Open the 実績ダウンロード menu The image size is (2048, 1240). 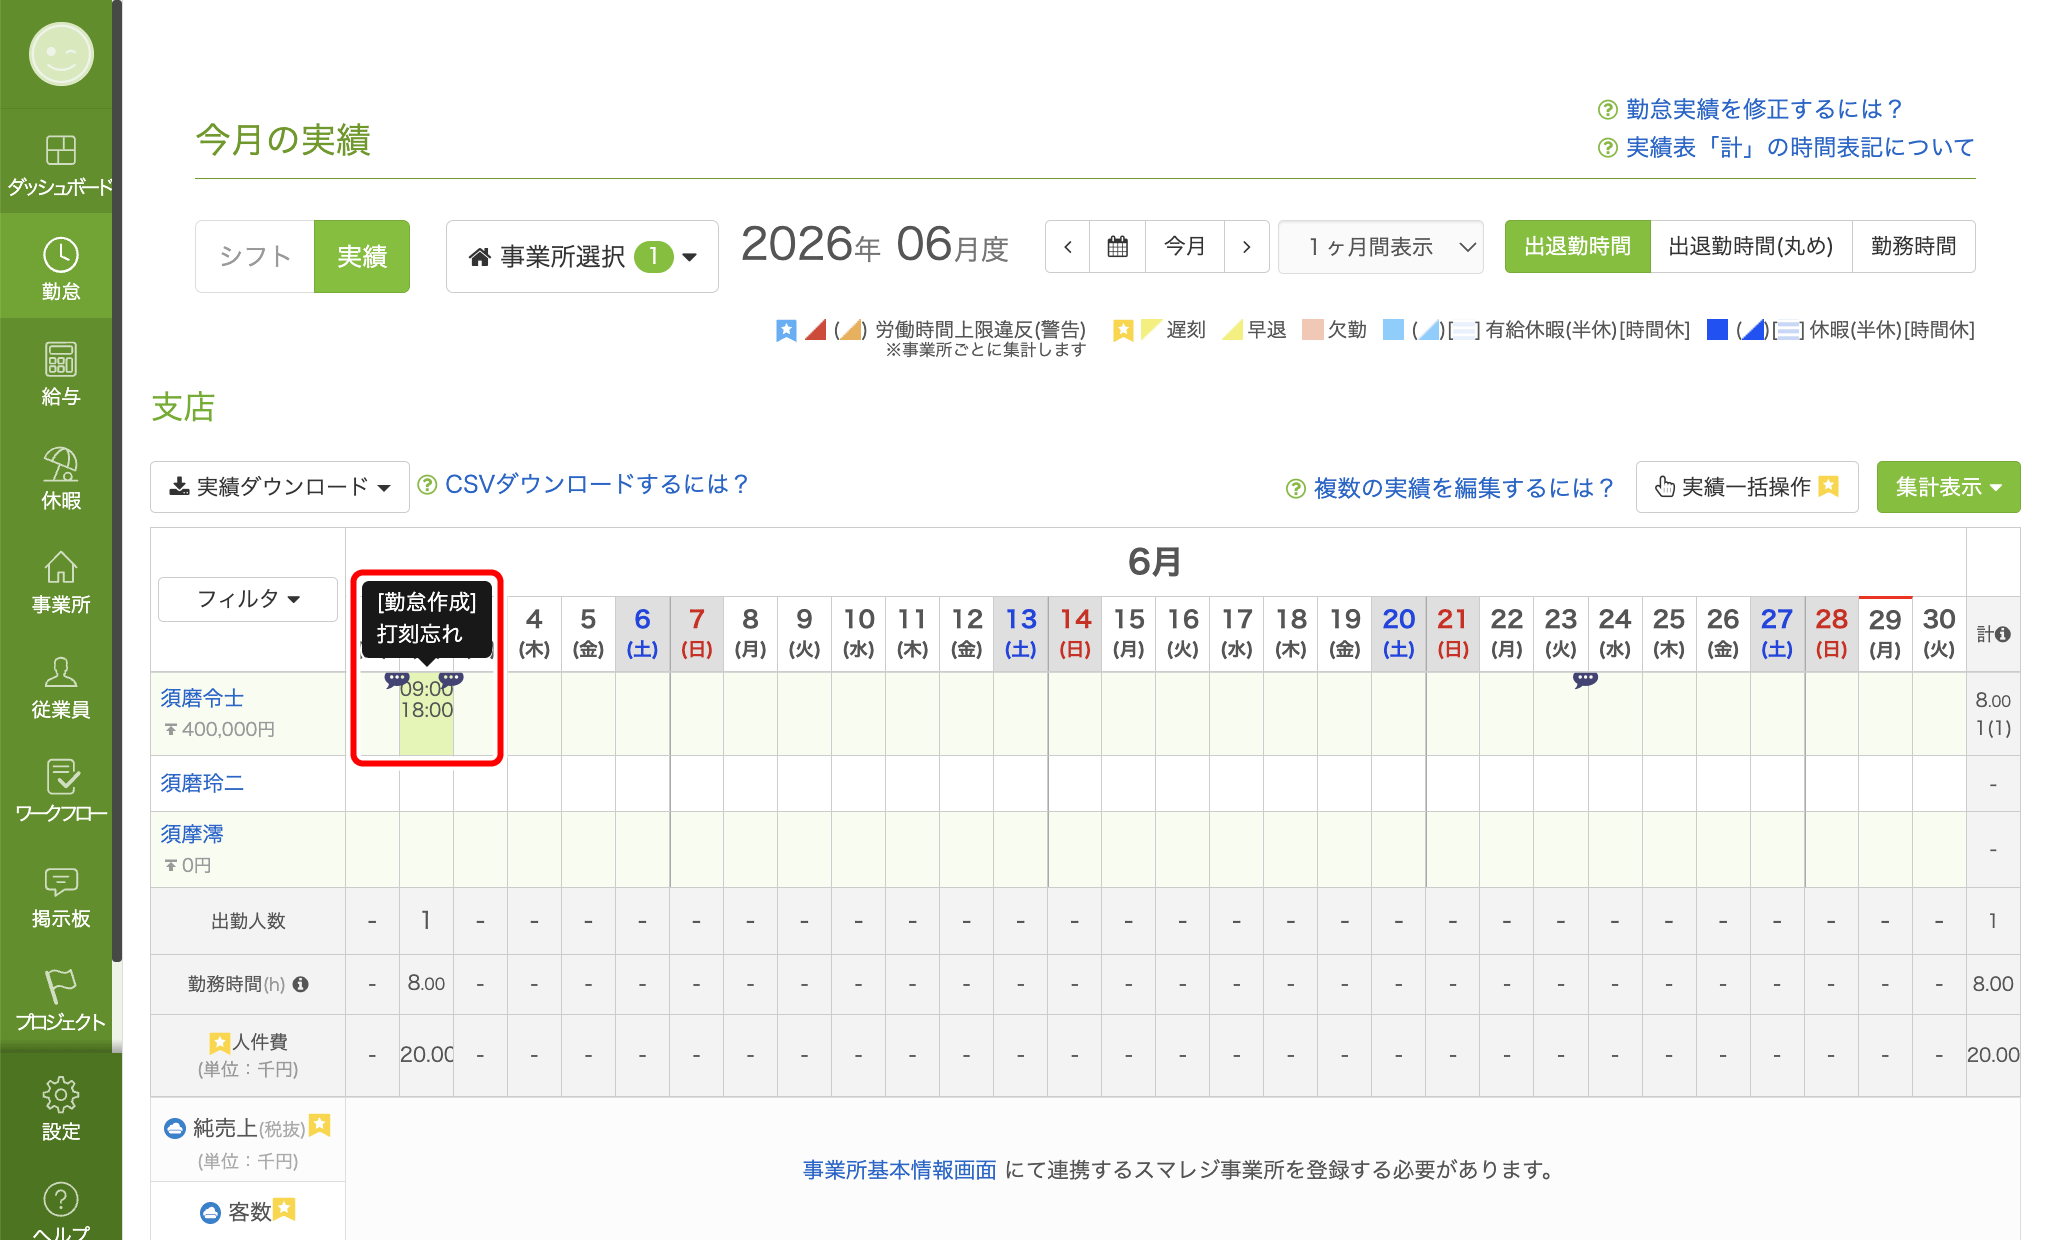pyautogui.click(x=280, y=487)
